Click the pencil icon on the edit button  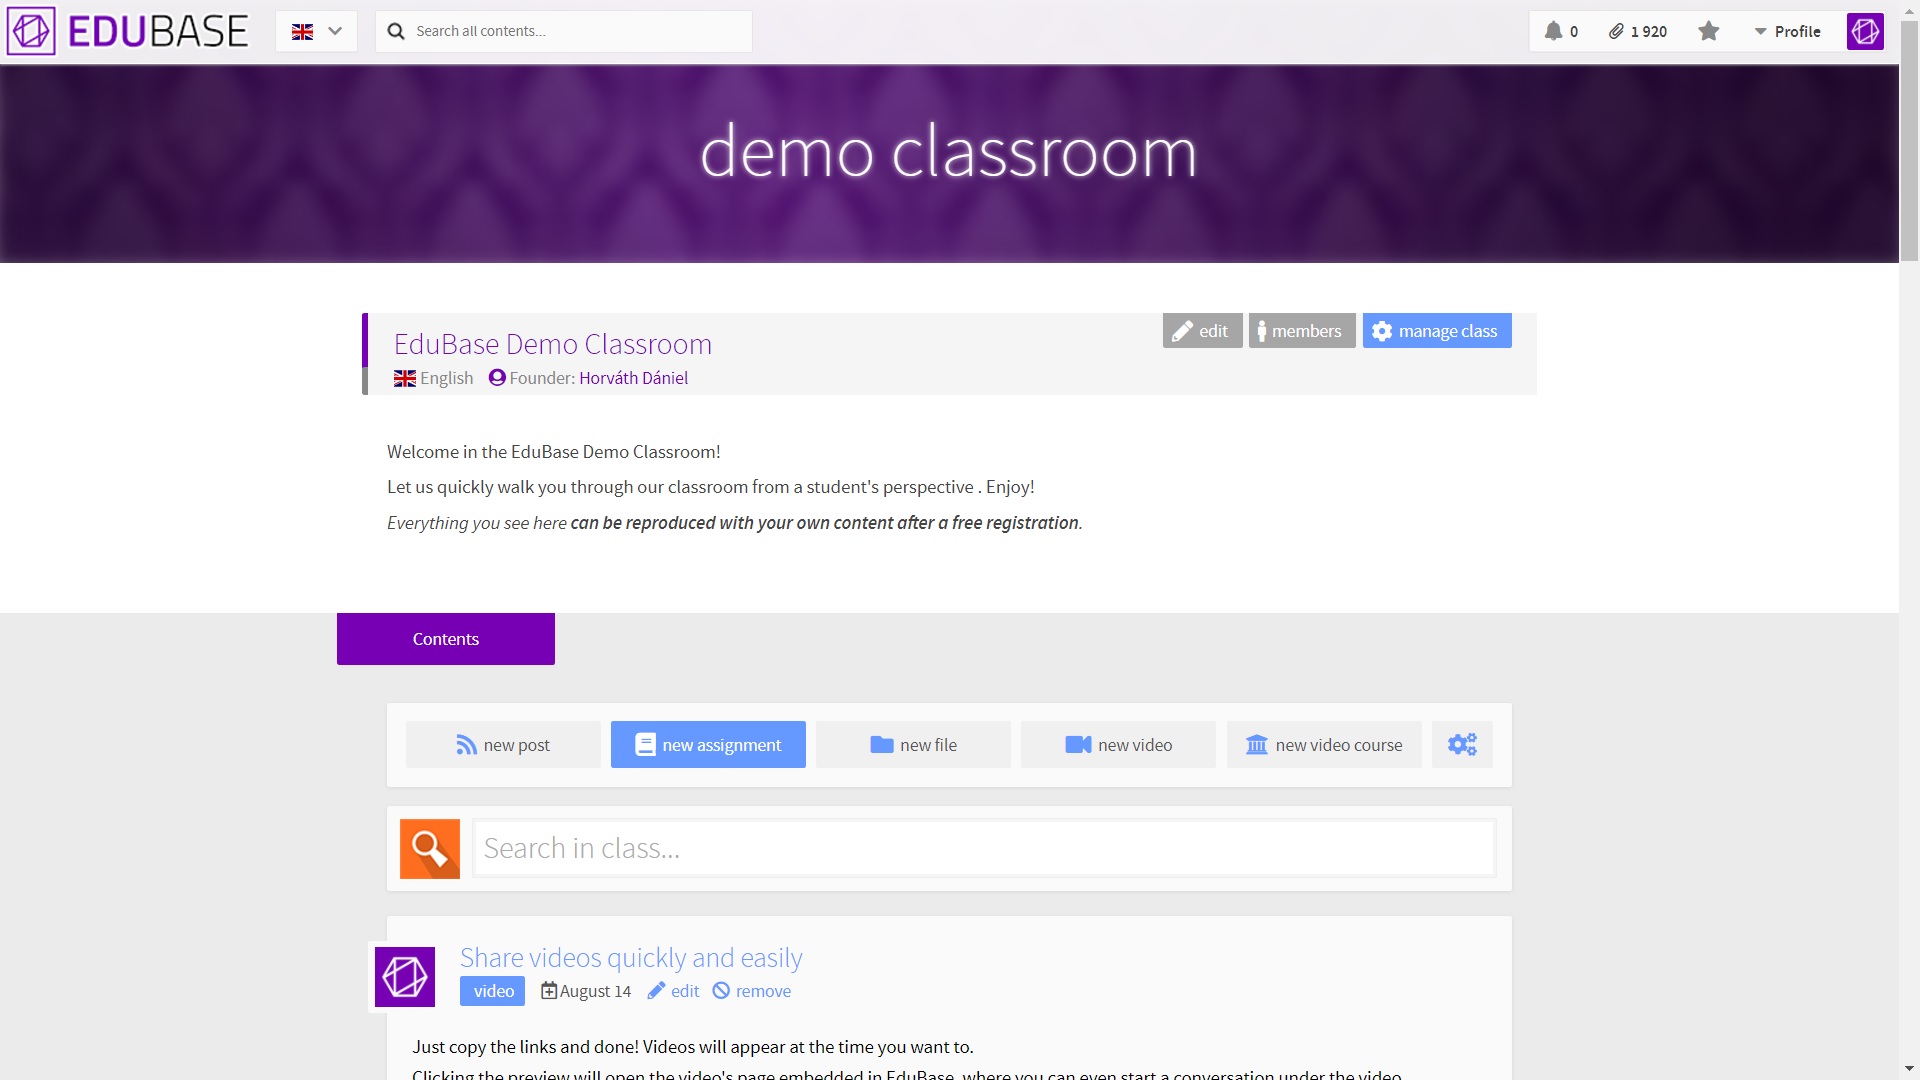coord(1183,330)
